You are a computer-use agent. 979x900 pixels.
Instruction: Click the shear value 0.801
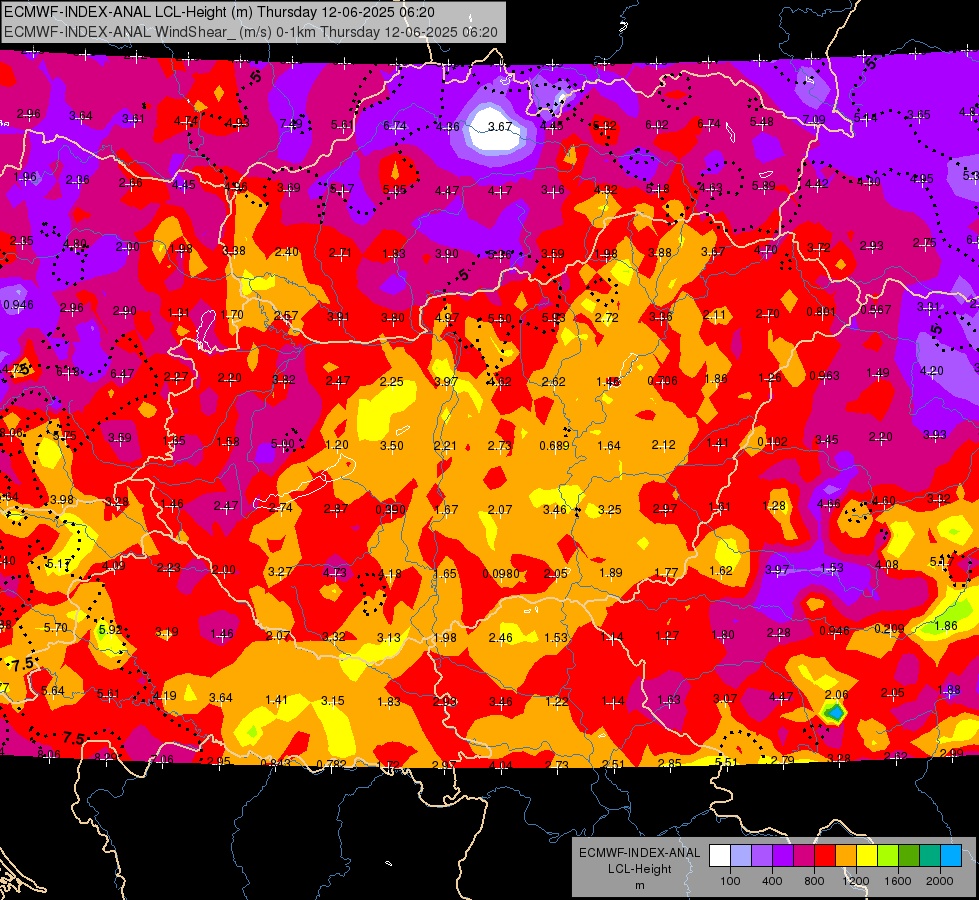(x=821, y=312)
